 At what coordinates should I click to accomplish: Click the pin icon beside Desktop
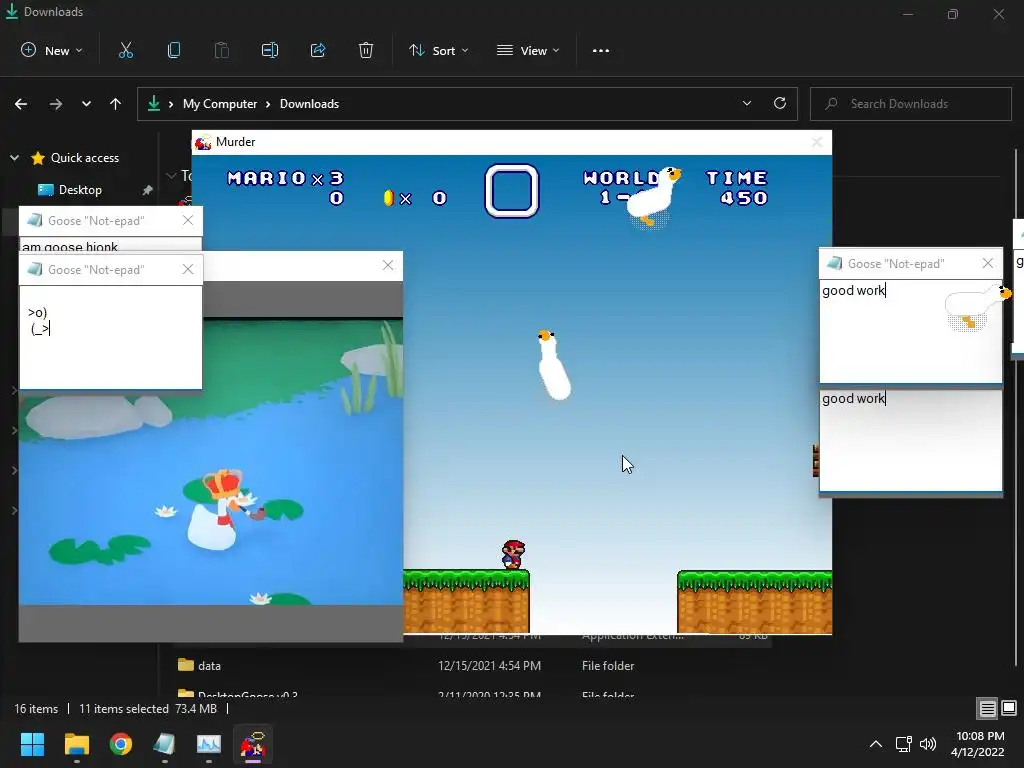(x=148, y=190)
